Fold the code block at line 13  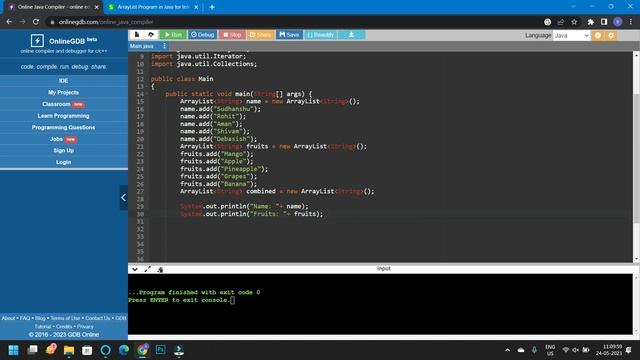147,87
